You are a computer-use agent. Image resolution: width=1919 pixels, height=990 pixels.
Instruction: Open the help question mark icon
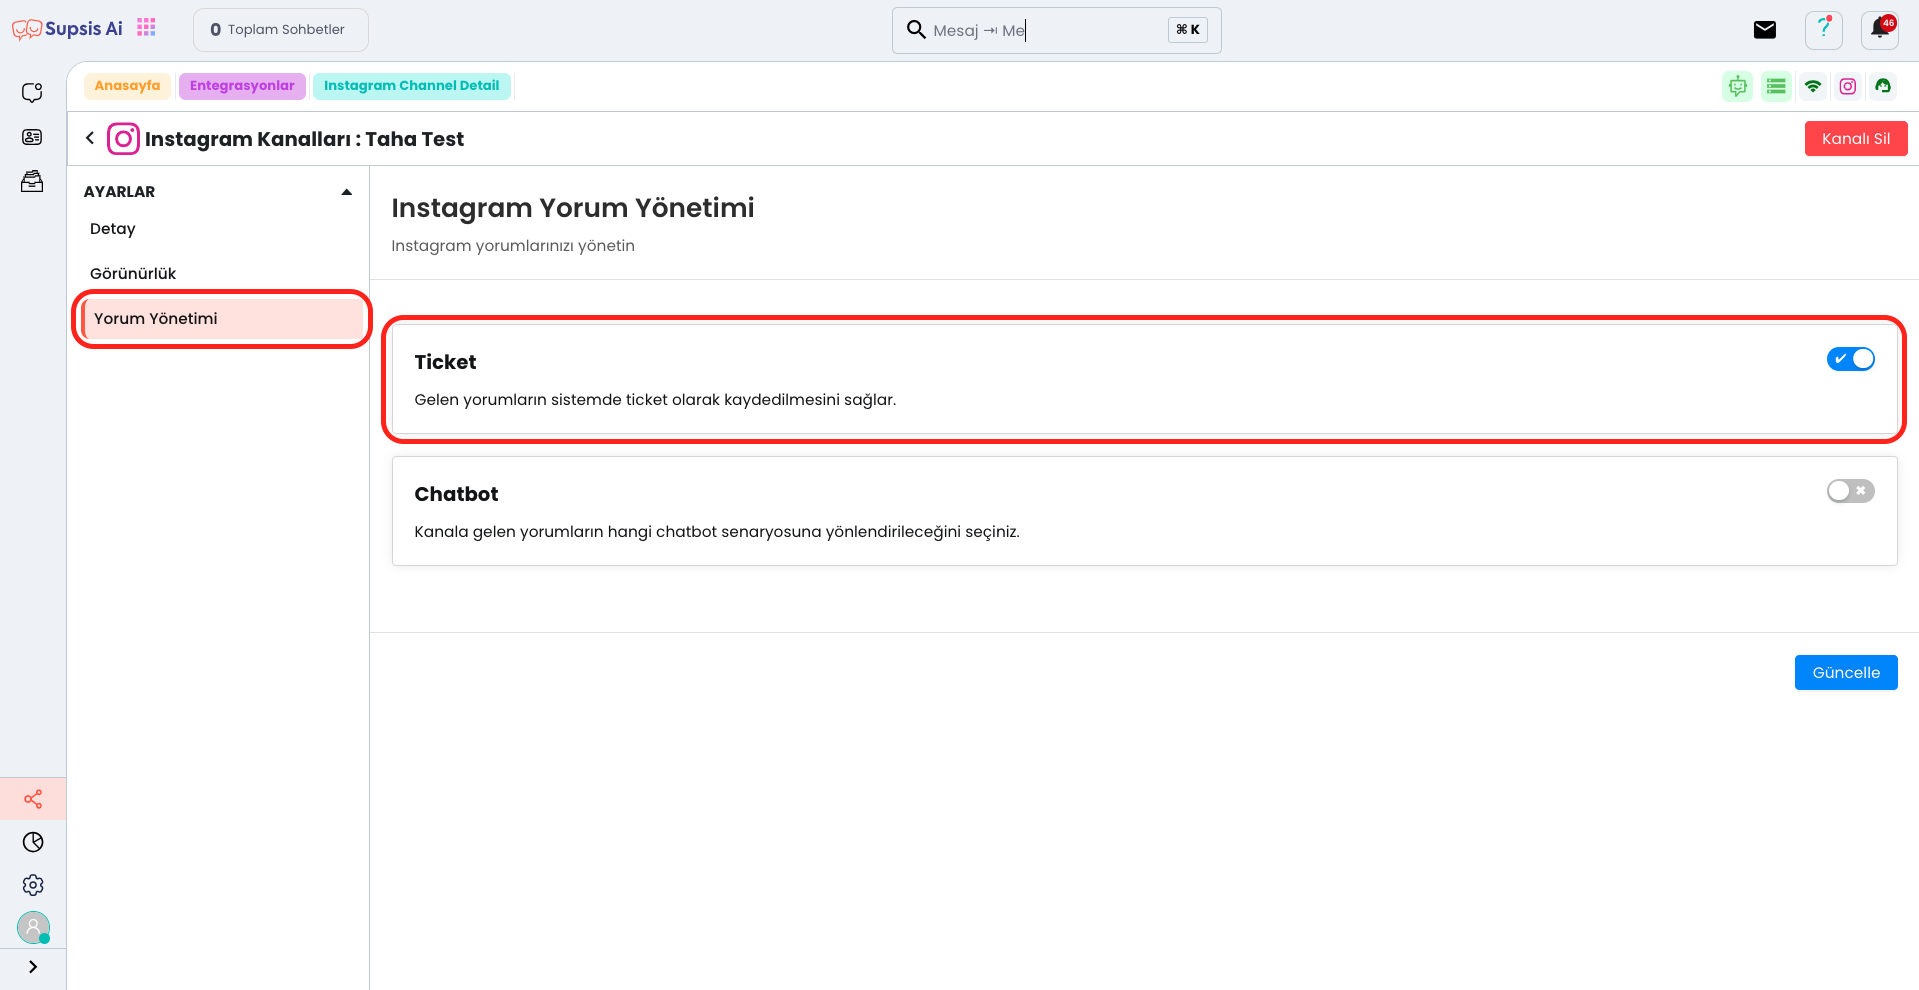coord(1824,30)
